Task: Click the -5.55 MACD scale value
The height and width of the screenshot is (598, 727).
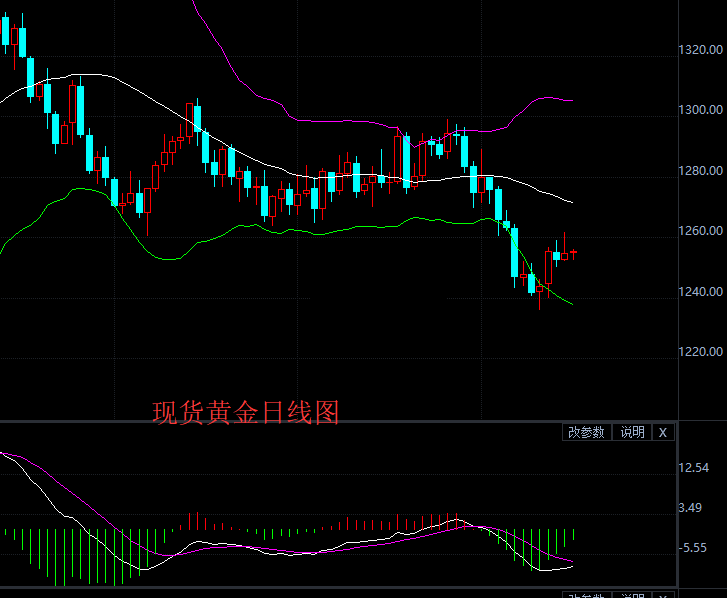Action: 693,548
